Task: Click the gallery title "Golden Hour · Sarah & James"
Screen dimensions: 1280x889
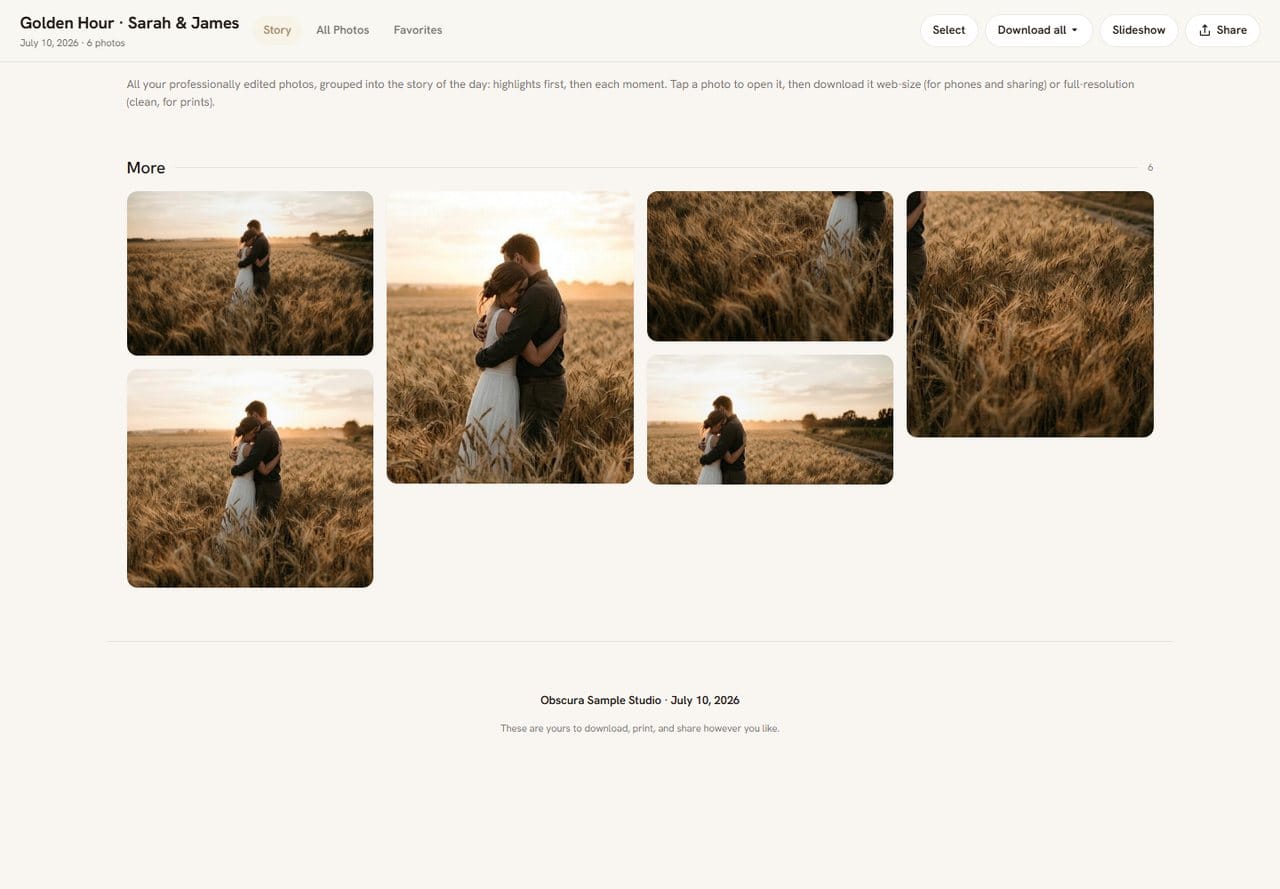Action: [130, 23]
